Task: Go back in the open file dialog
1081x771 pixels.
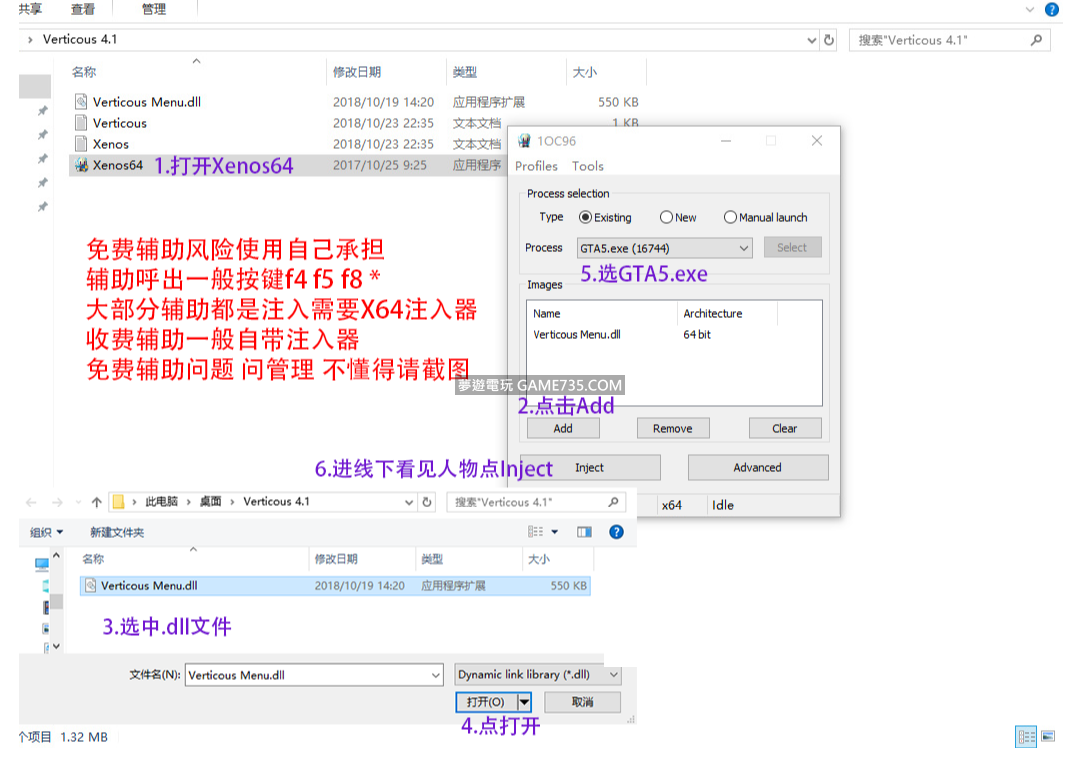Action: click(x=31, y=502)
